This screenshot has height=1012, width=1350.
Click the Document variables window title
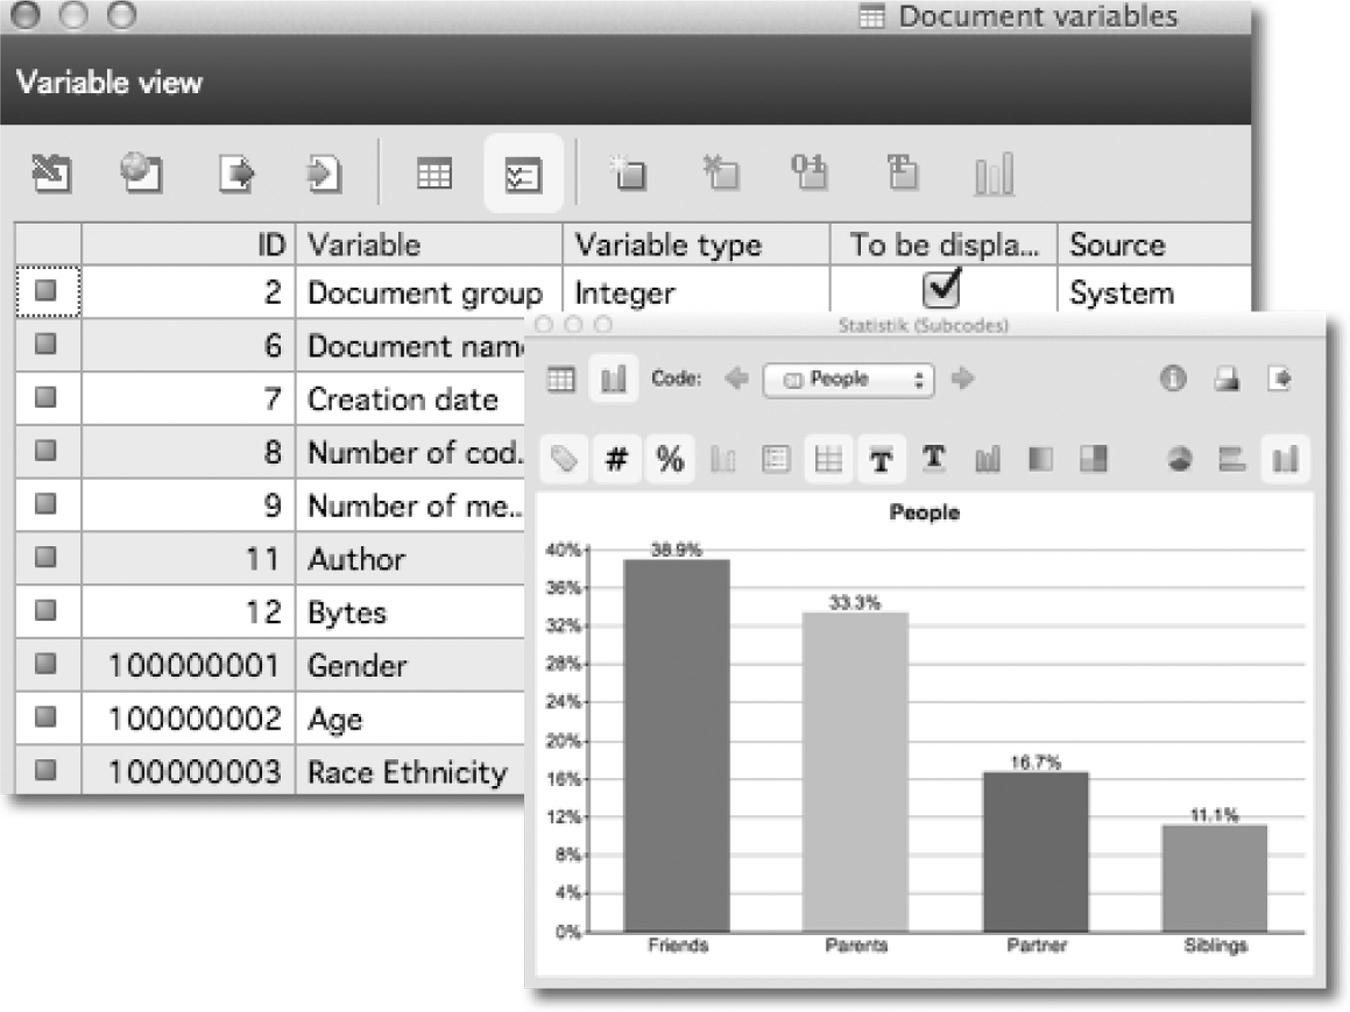[x=1037, y=16]
